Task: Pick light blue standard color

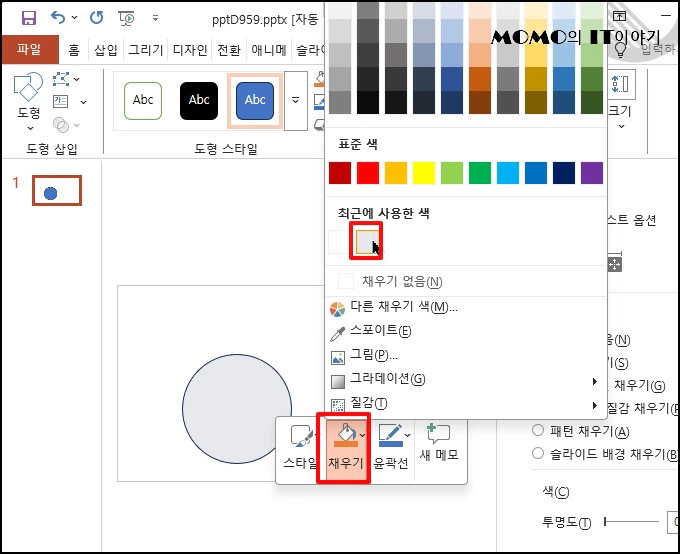Action: click(508, 173)
